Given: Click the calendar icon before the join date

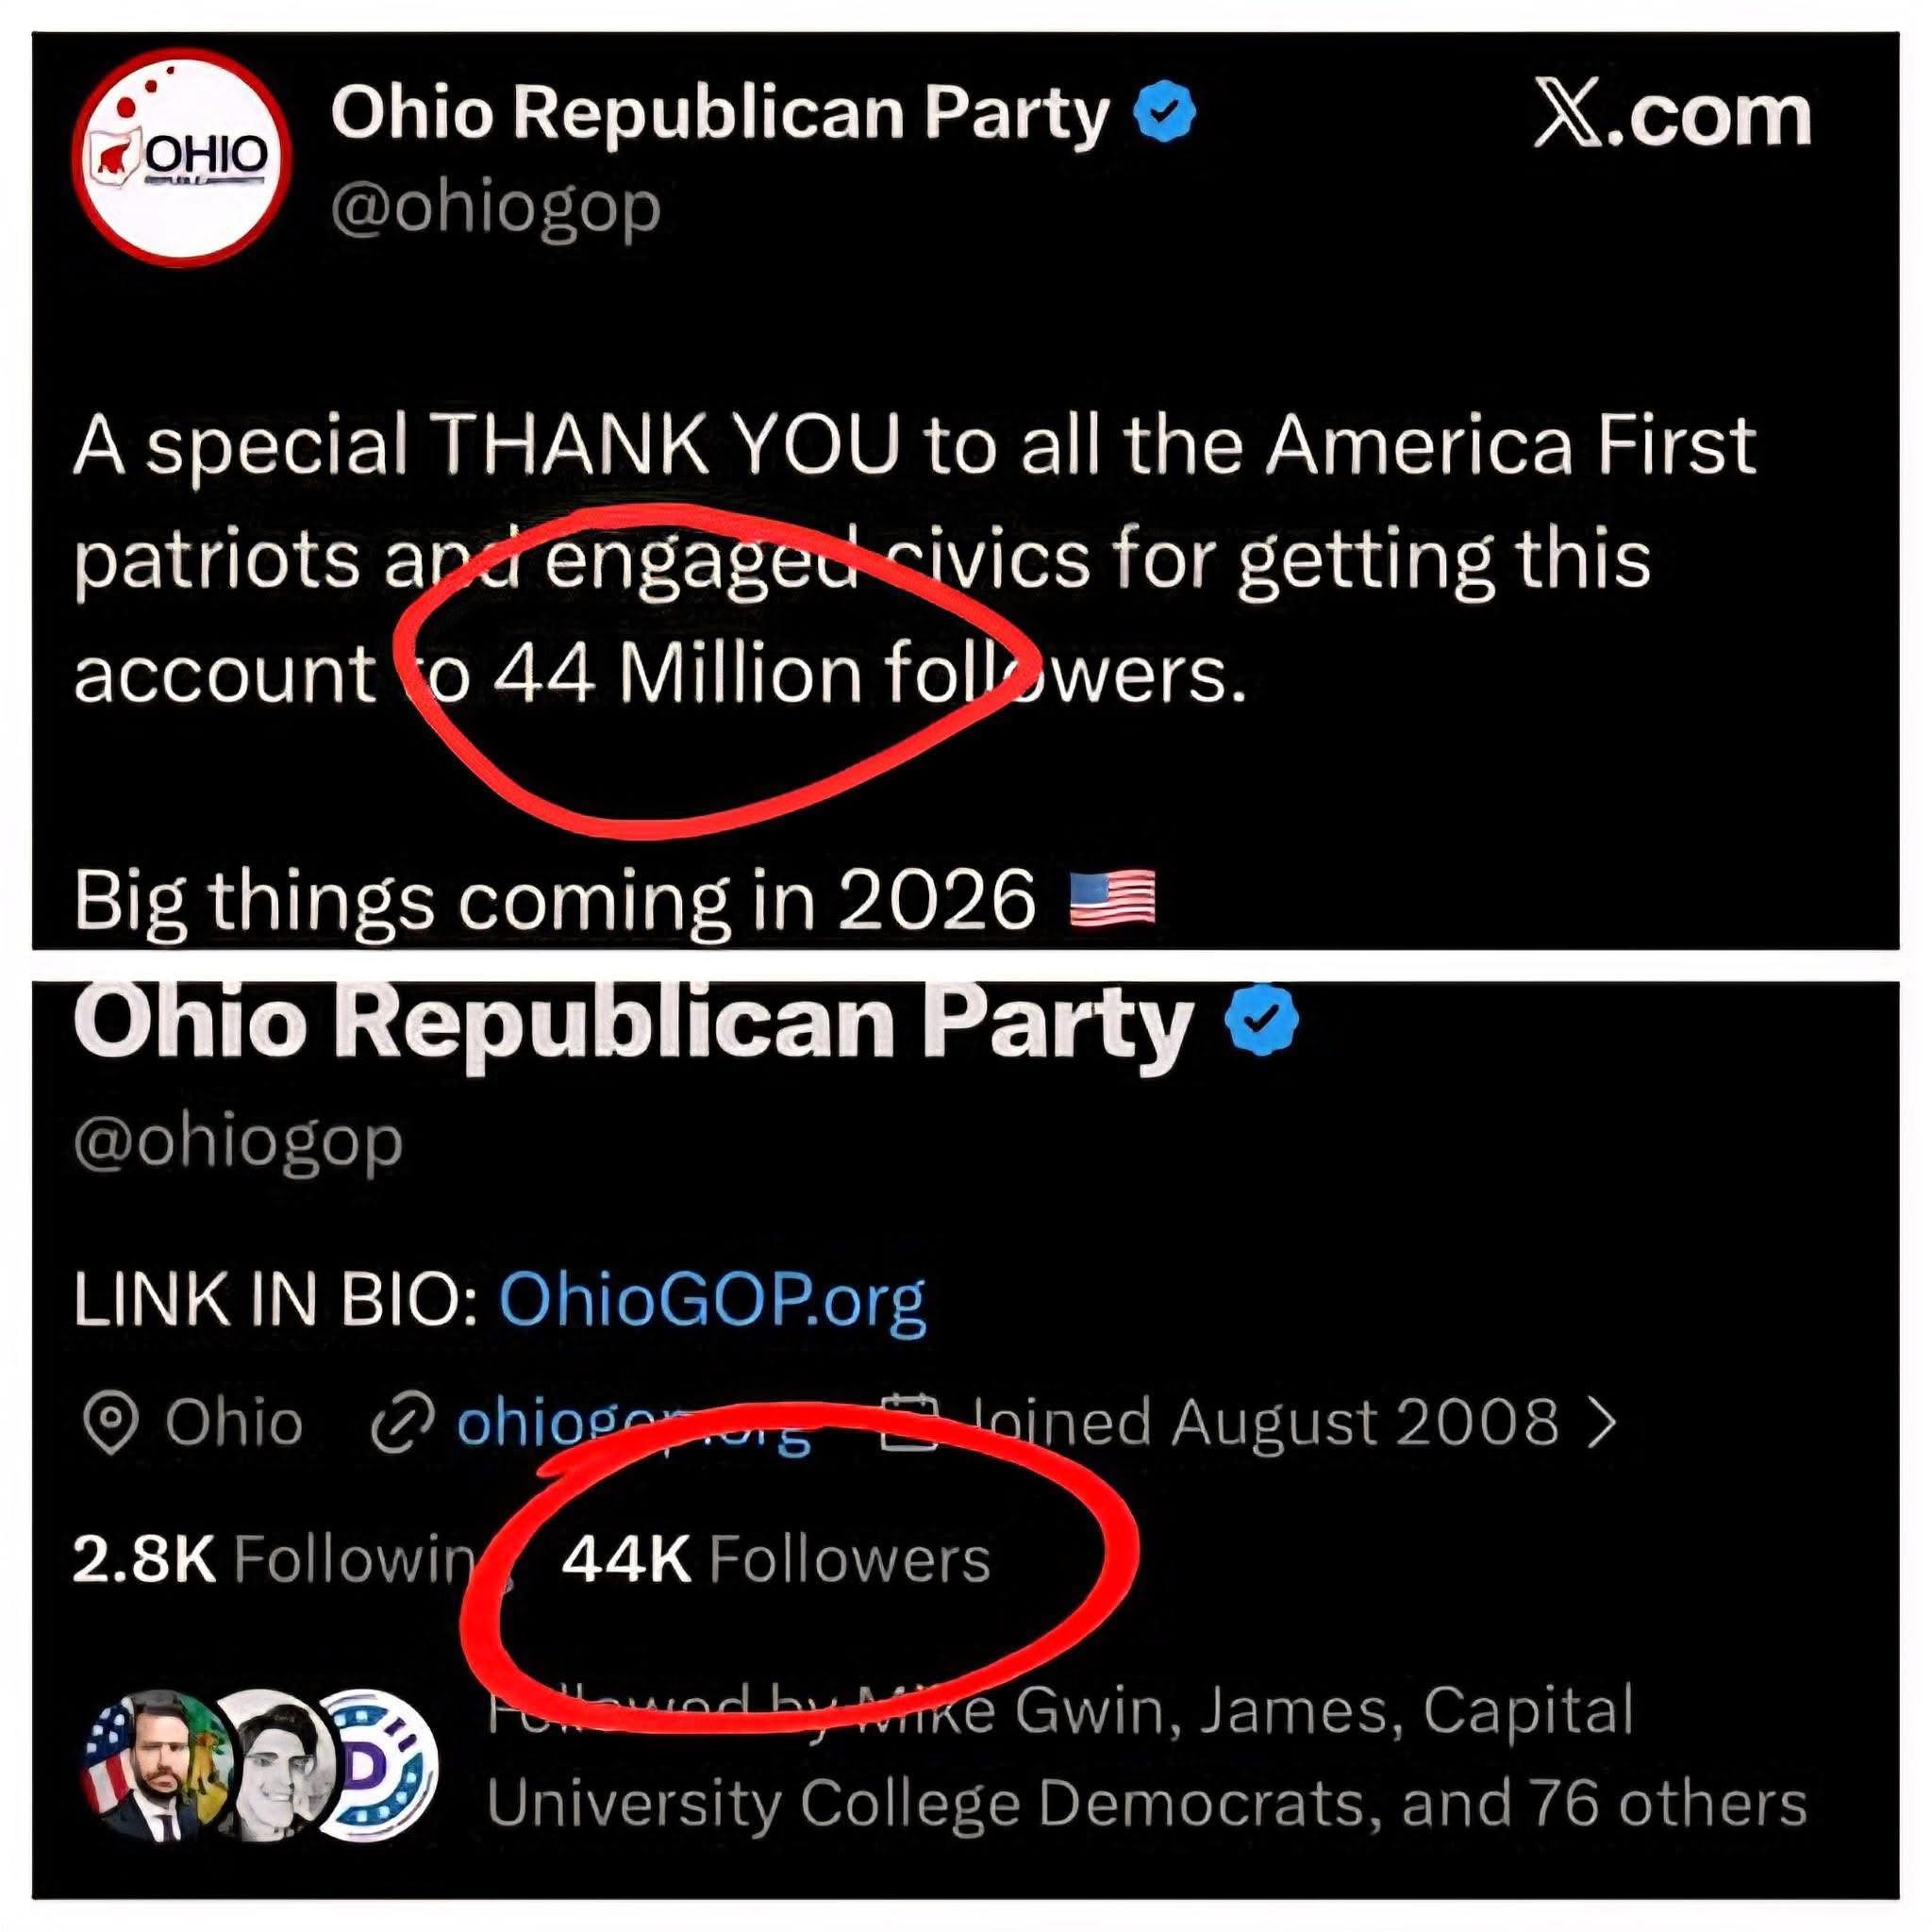Looking at the screenshot, I should (908, 1422).
